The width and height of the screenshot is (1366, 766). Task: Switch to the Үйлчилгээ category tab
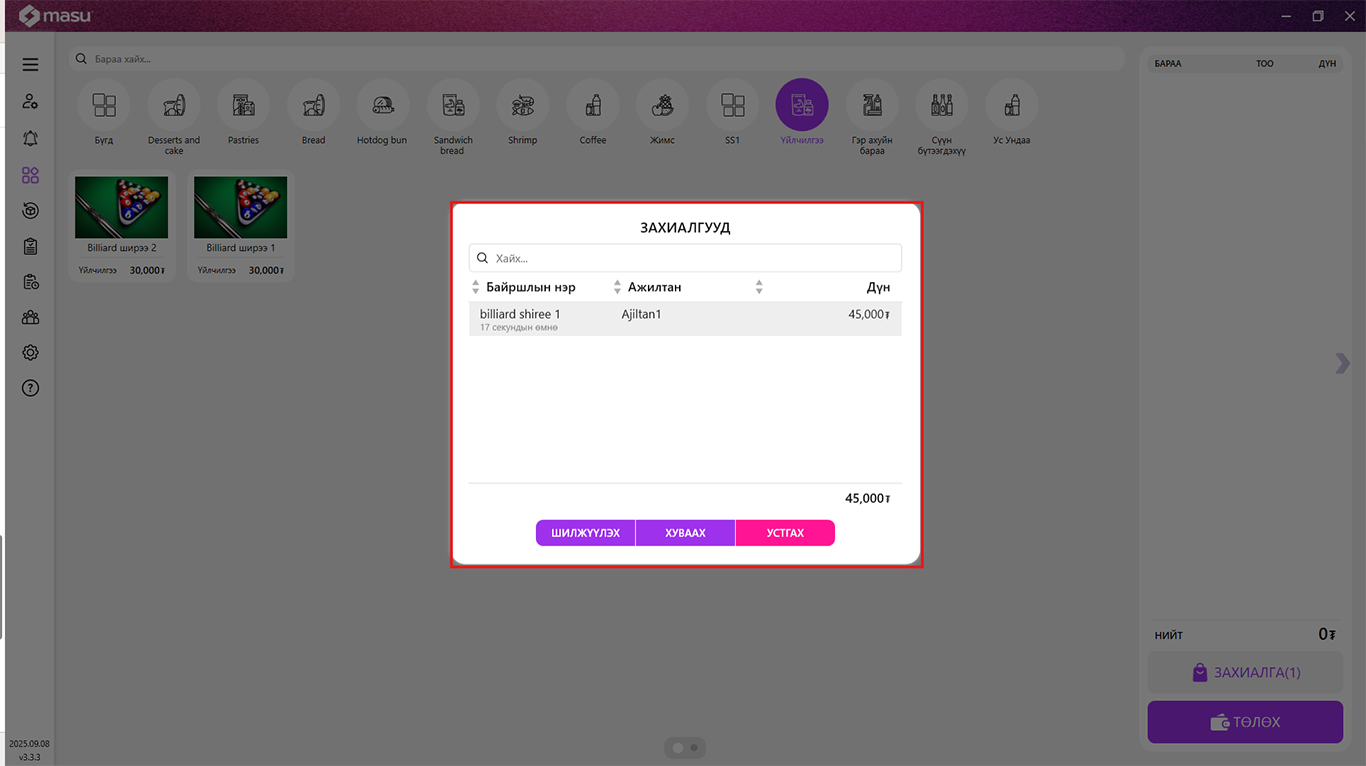click(801, 105)
